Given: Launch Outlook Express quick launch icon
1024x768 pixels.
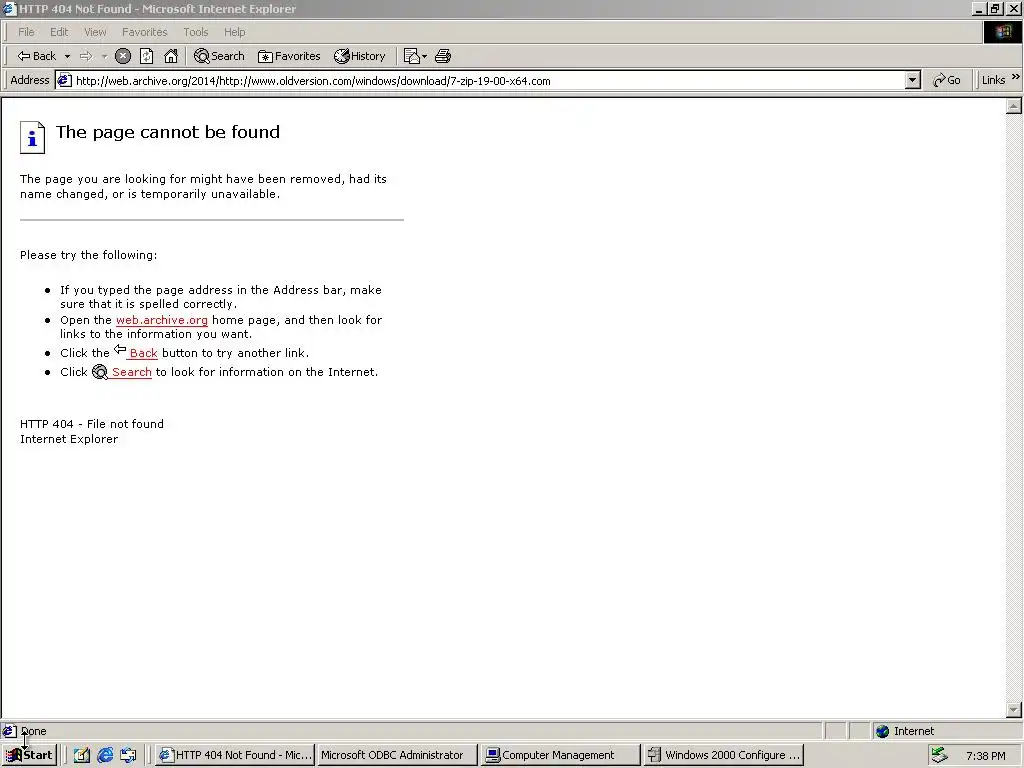Looking at the screenshot, I should click(128, 756).
